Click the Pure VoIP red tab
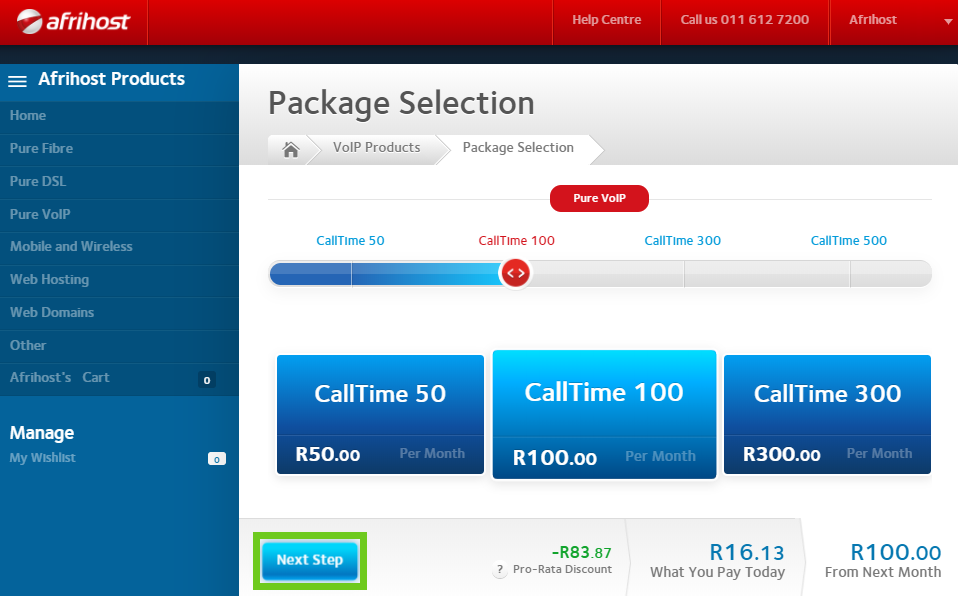958x596 pixels. click(x=599, y=198)
